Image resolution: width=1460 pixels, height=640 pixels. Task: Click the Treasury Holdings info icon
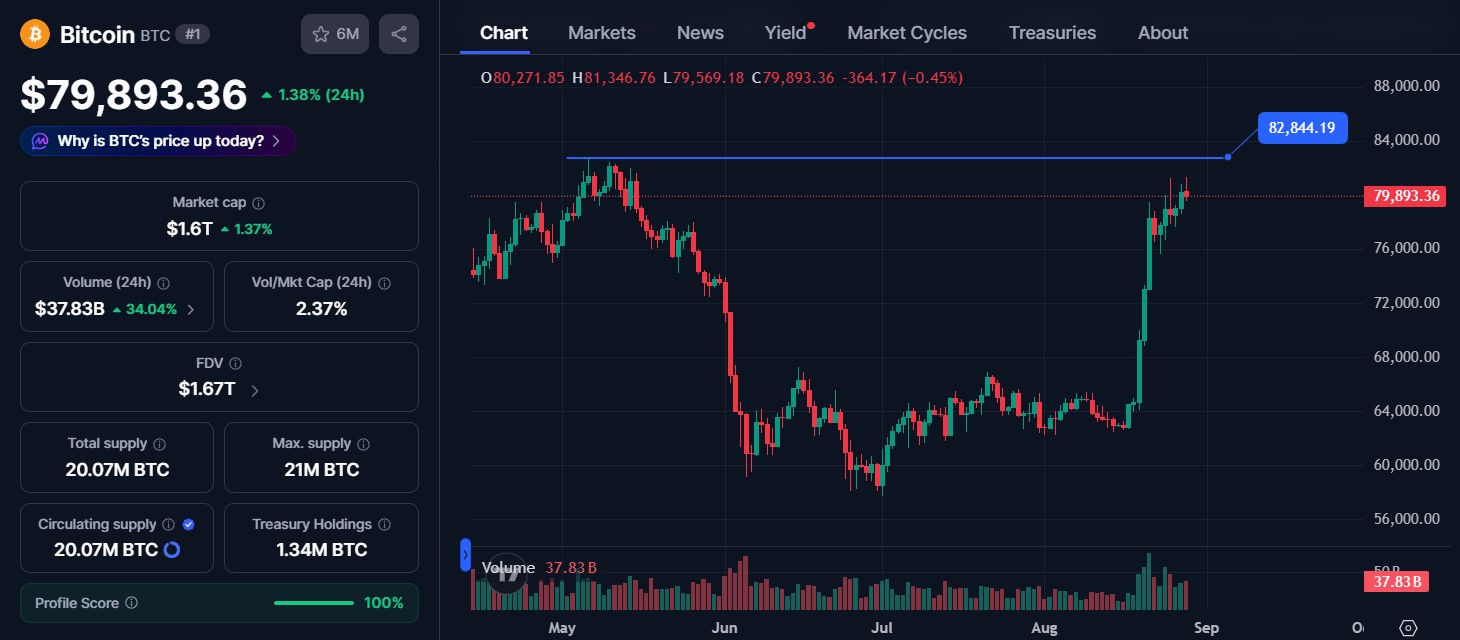coord(384,525)
